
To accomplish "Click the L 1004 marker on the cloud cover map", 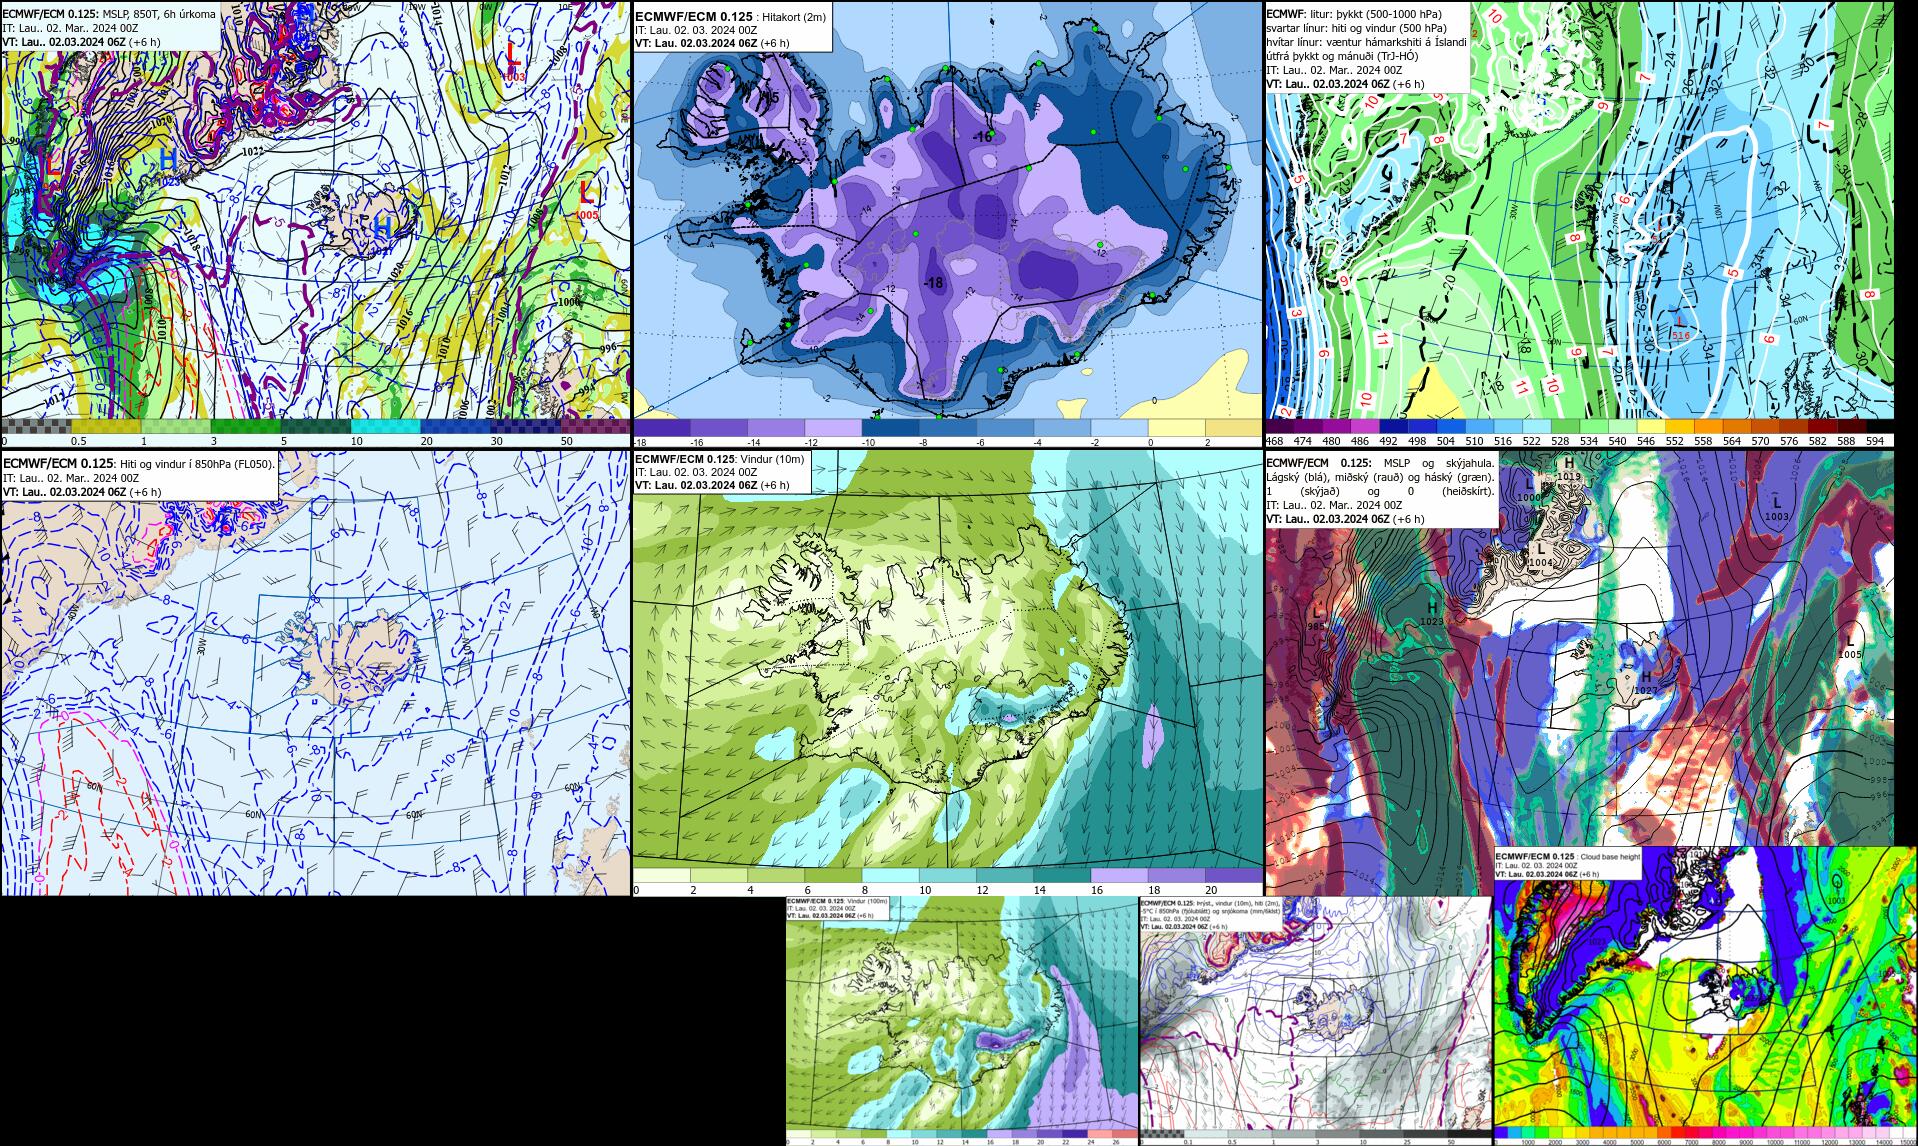I will pyautogui.click(x=1541, y=555).
